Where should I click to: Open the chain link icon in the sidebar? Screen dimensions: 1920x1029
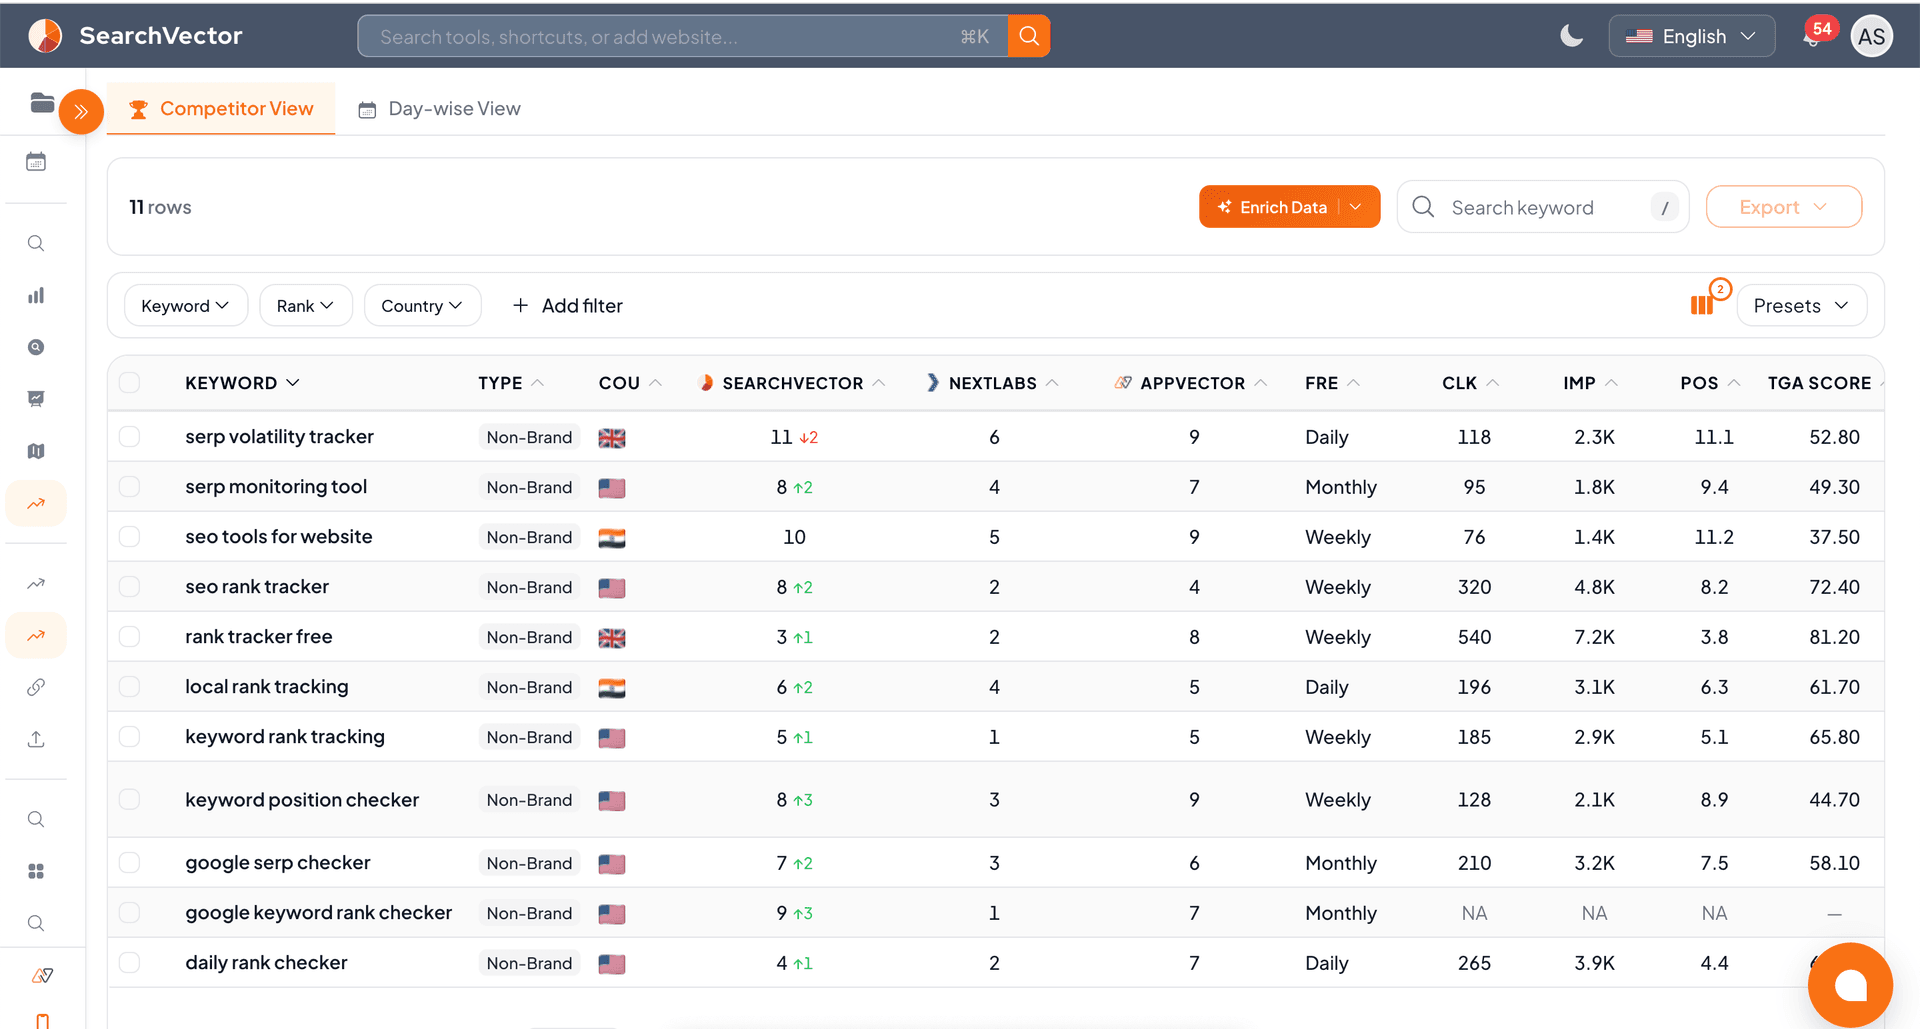pos(36,687)
